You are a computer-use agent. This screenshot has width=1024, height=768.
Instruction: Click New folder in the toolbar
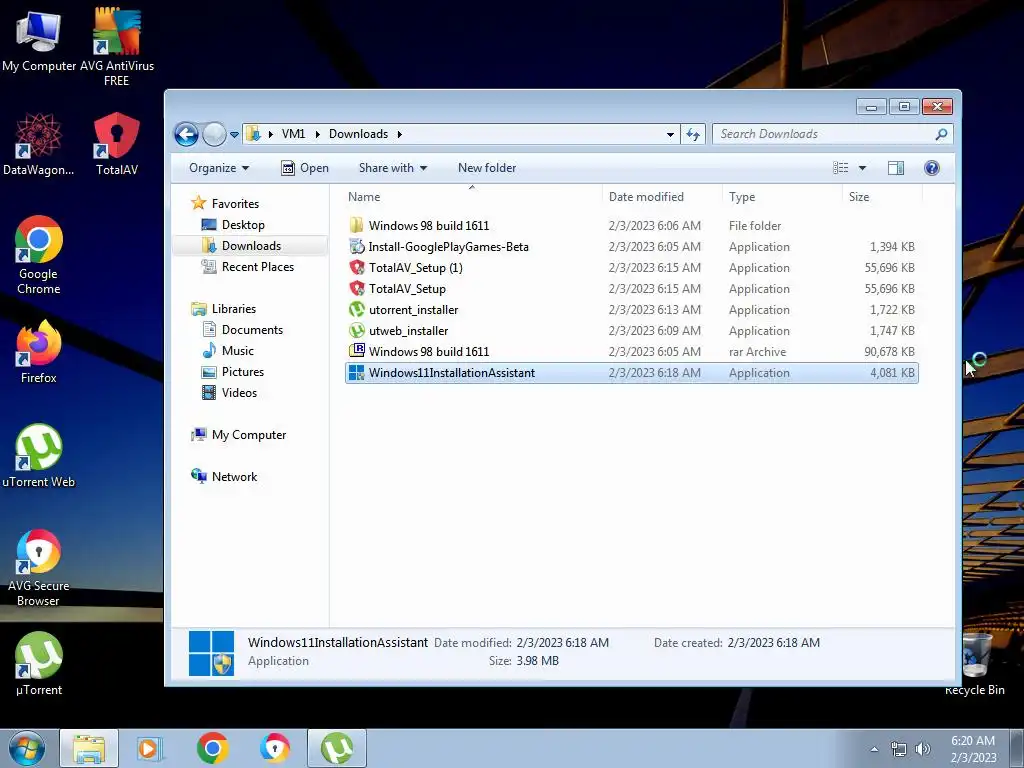(487, 168)
